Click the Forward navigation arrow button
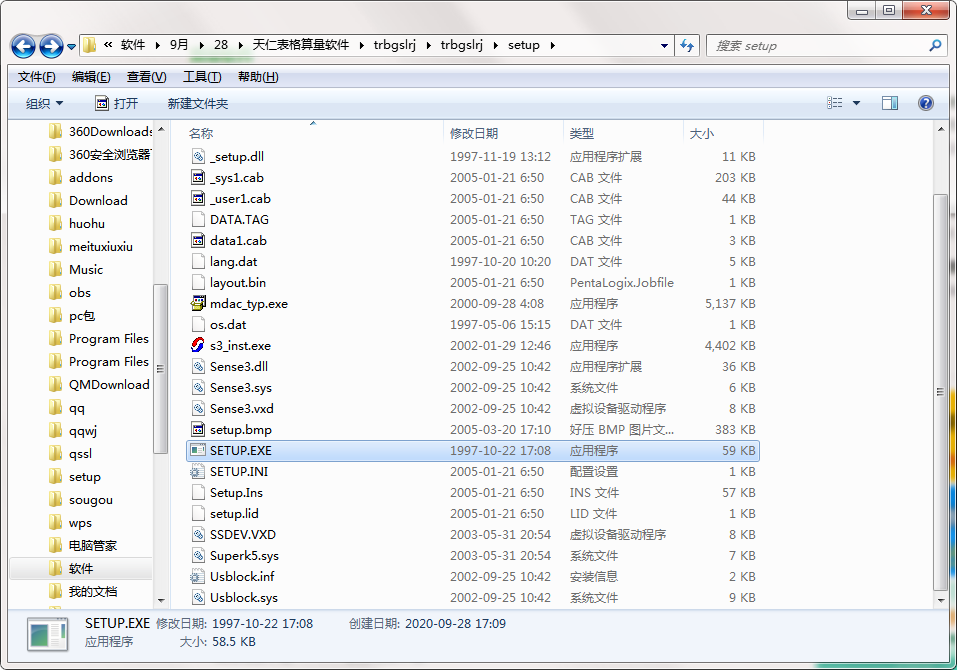The height and width of the screenshot is (670, 957). pos(50,46)
